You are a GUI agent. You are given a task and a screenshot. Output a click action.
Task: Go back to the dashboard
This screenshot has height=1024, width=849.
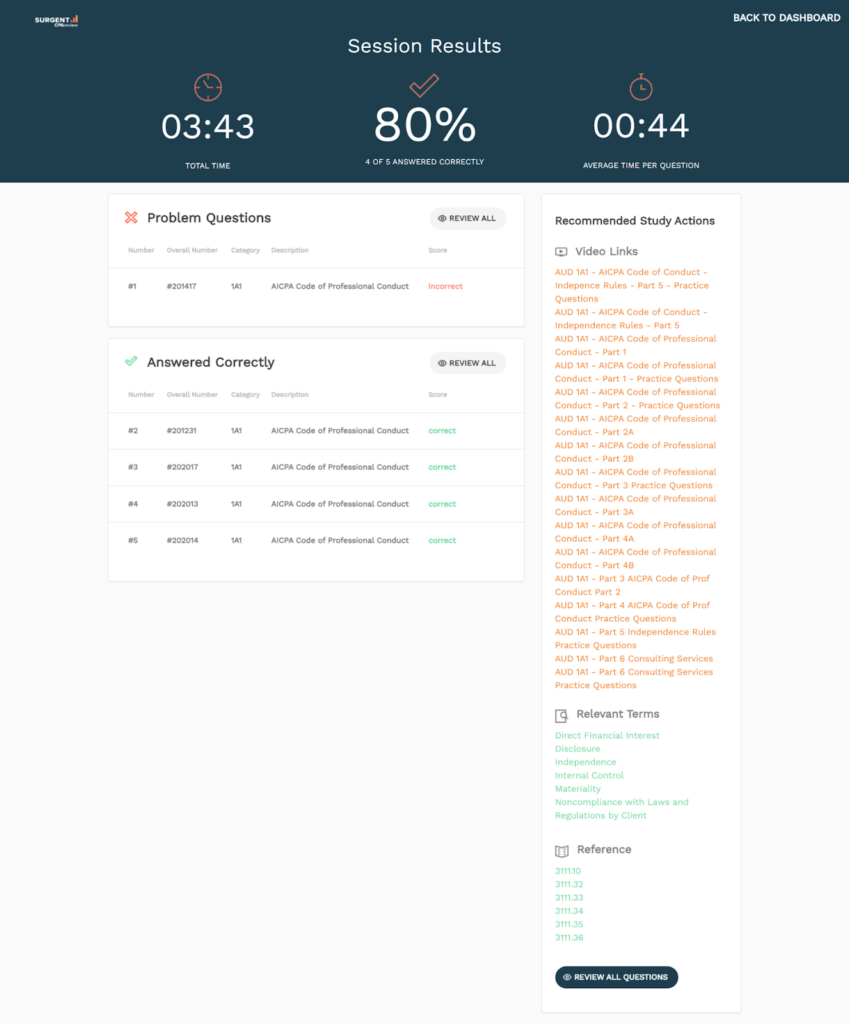[x=786, y=18]
